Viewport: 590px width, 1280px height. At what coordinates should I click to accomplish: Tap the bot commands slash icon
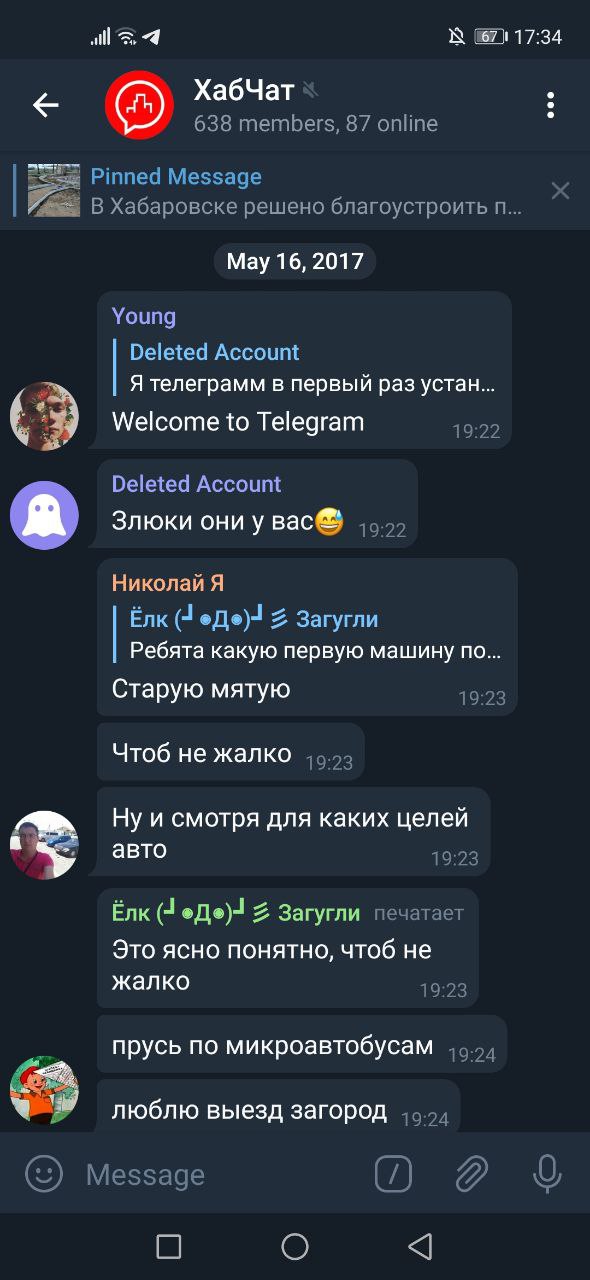tap(393, 1173)
